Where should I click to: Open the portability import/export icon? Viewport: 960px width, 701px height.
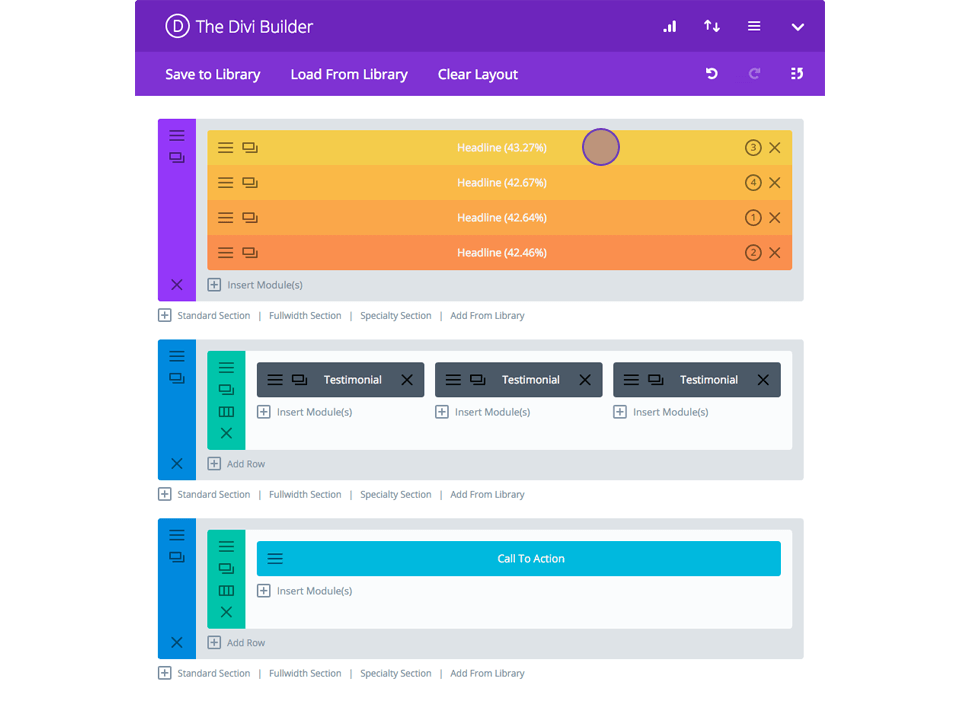coord(711,26)
